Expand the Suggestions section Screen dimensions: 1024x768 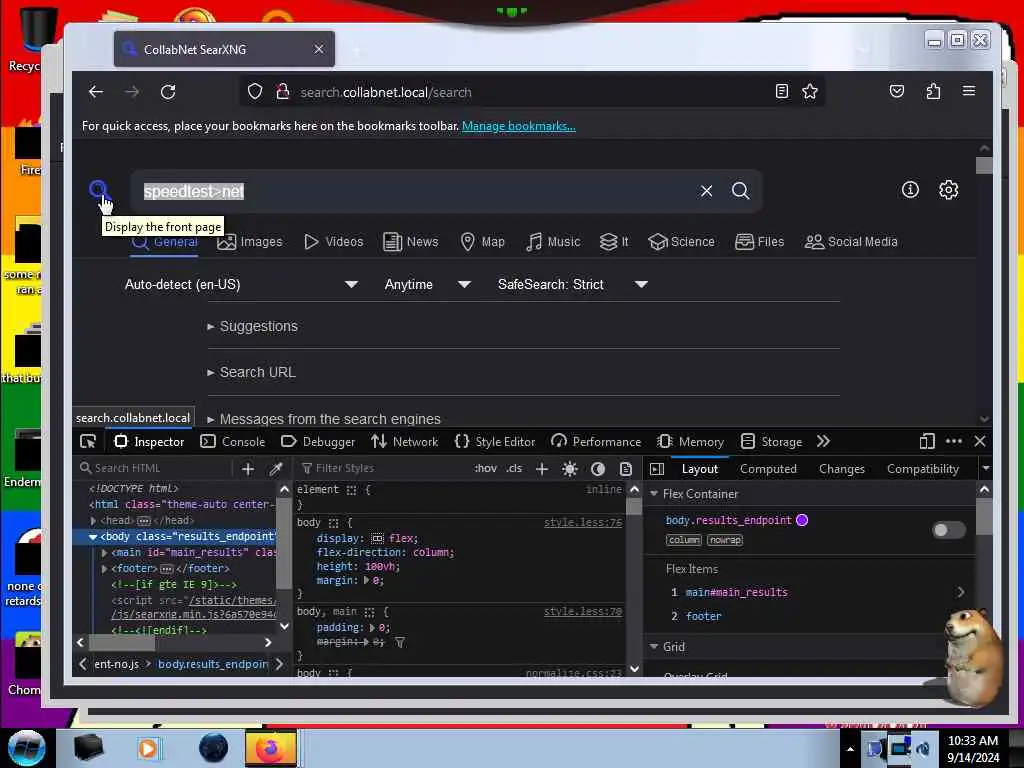click(x=252, y=326)
